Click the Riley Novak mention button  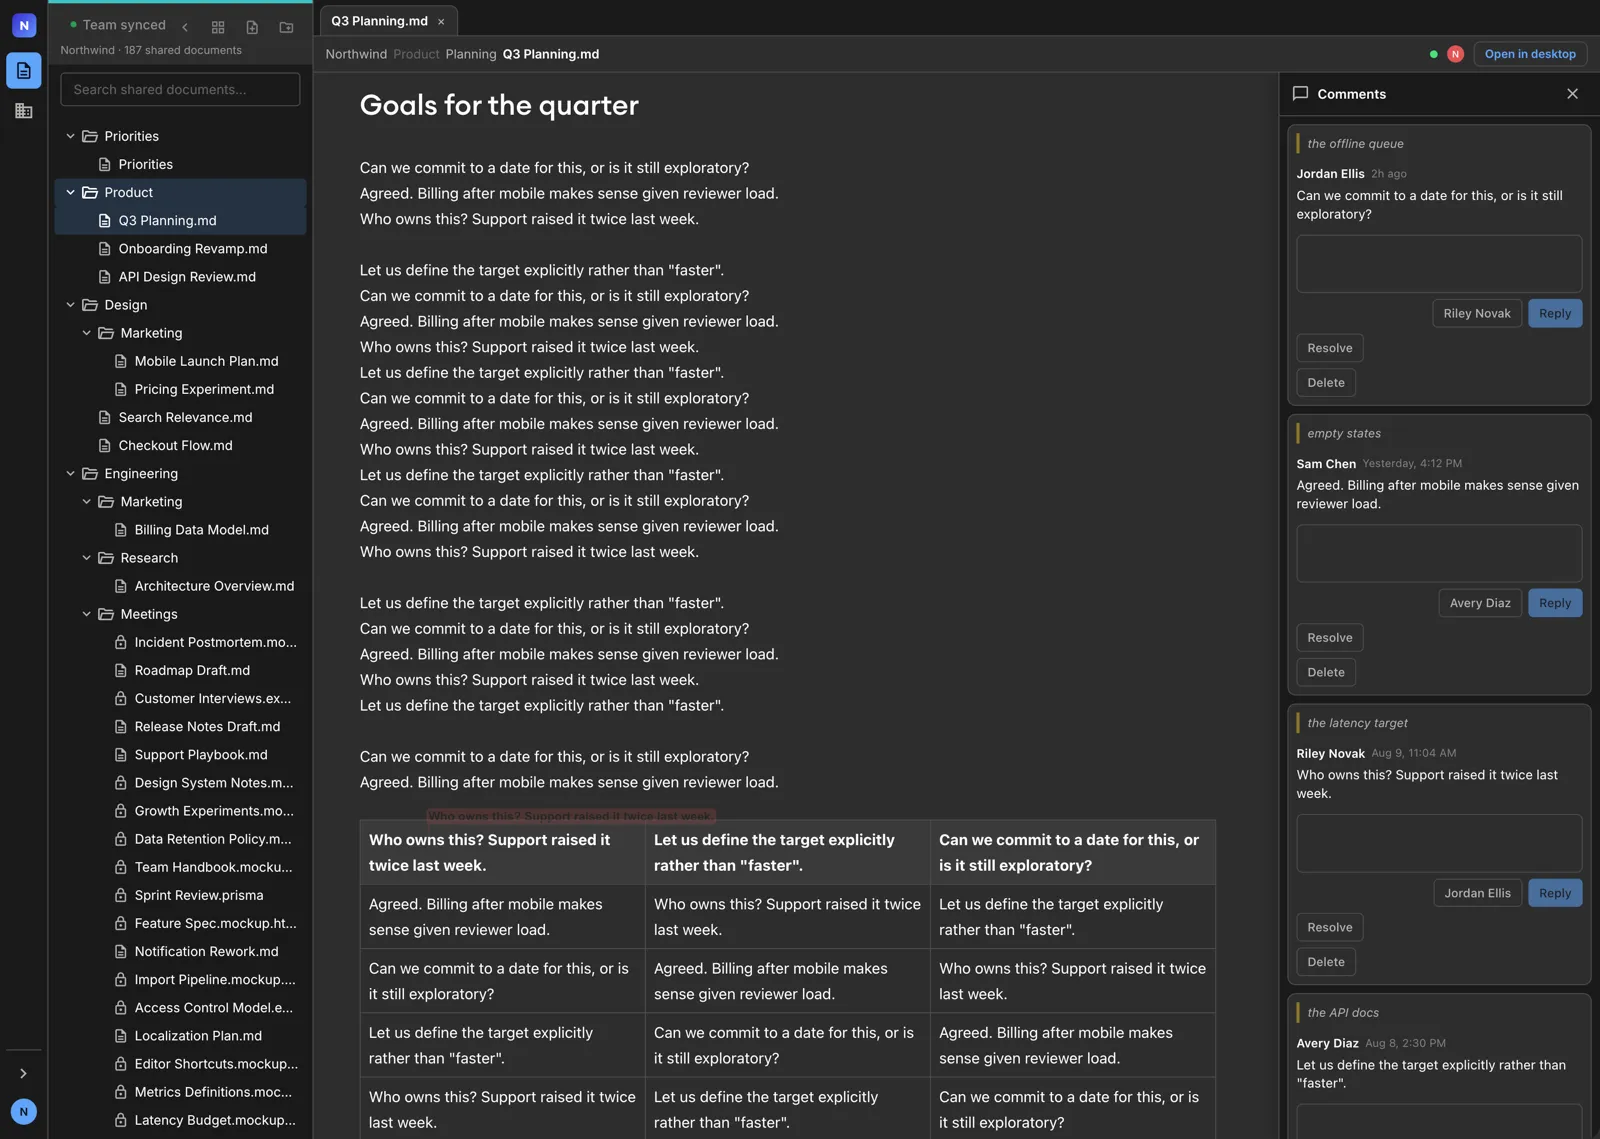1477,313
